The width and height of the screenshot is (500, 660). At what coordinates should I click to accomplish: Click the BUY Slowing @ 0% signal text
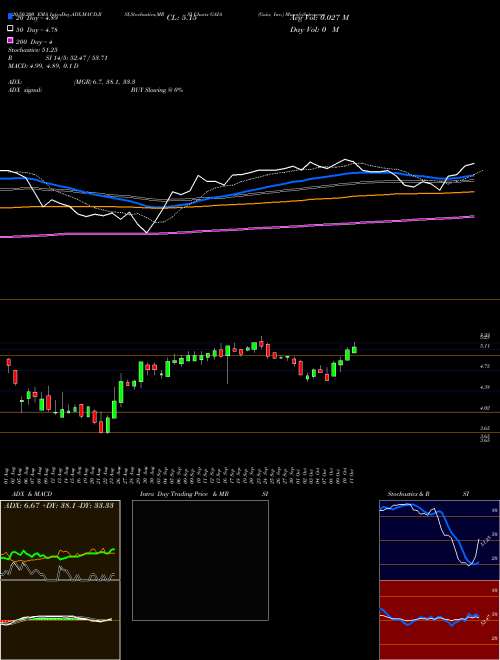point(157,90)
